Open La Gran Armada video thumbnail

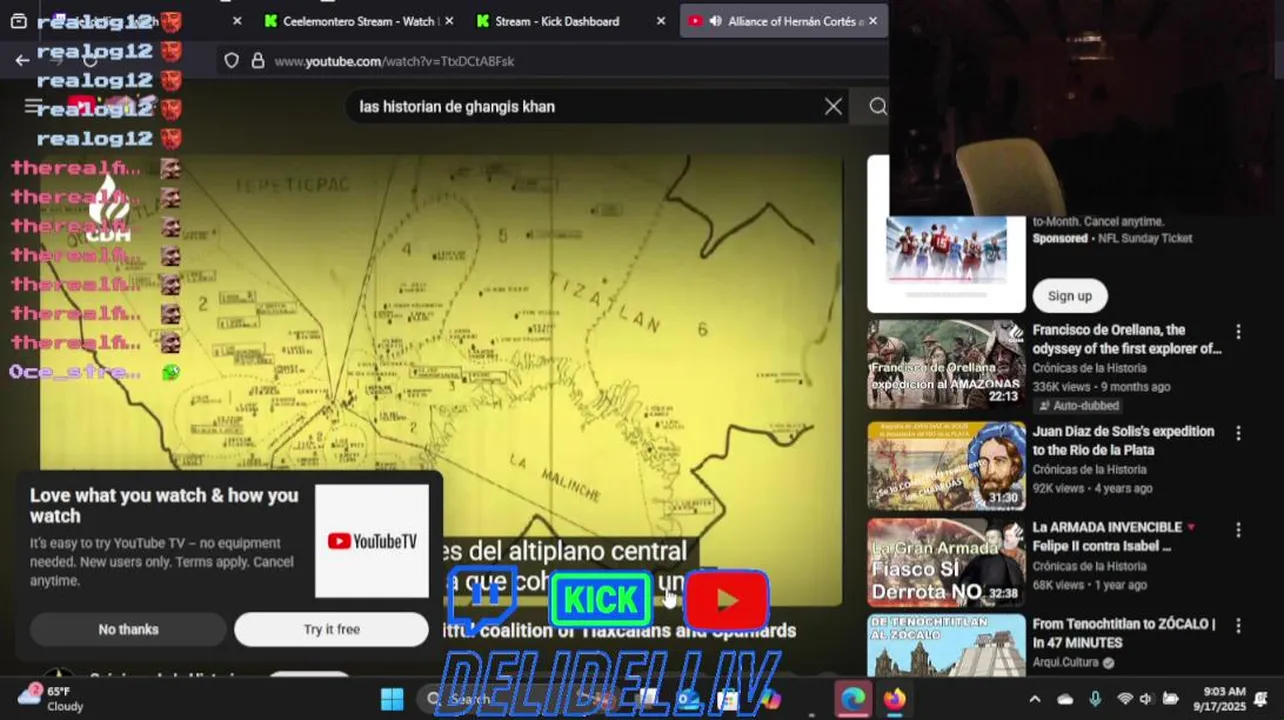click(x=946, y=562)
